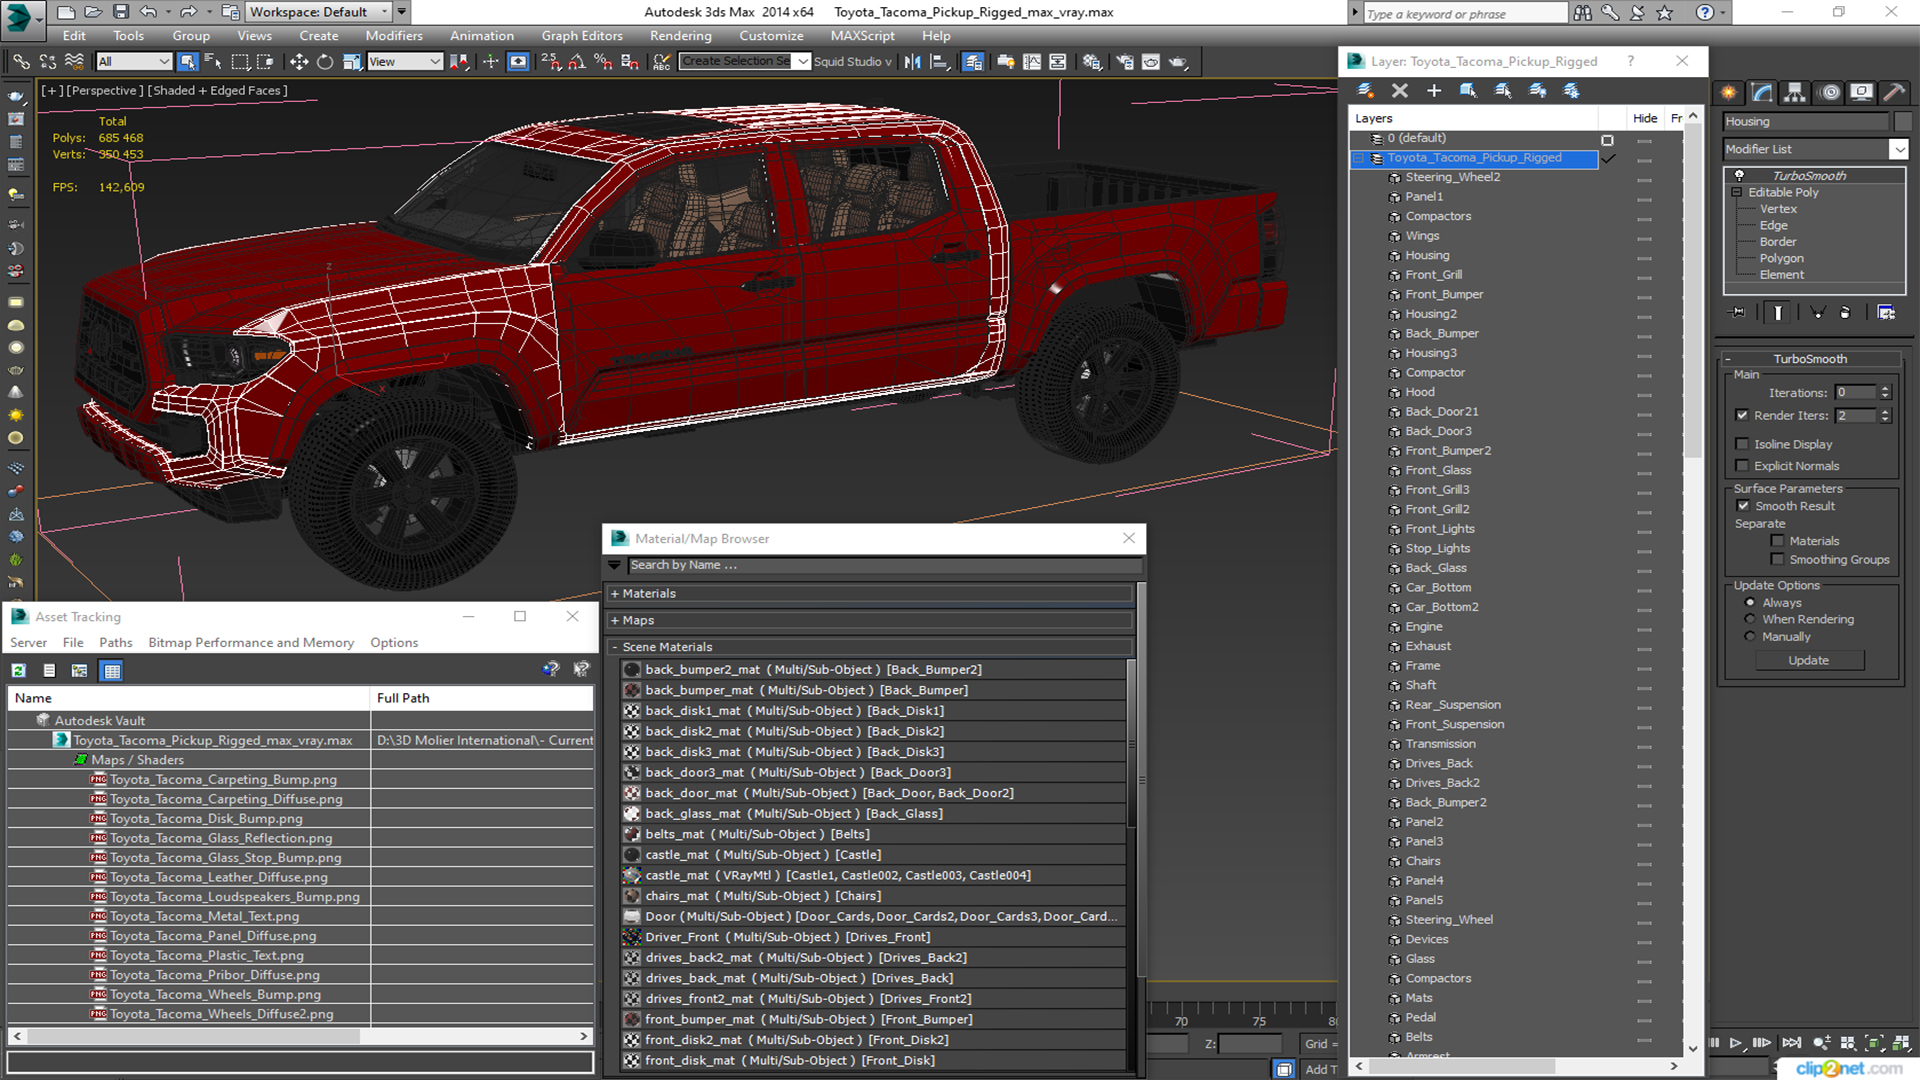Open MAXScript menu
1920x1080 pixels.
[862, 36]
